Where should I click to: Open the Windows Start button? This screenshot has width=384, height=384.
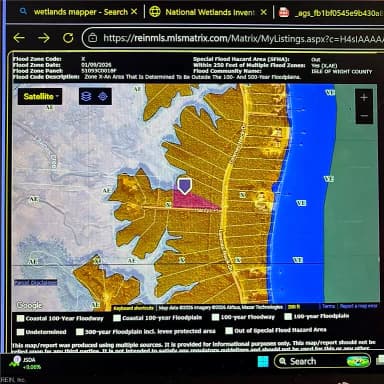[x=263, y=361]
